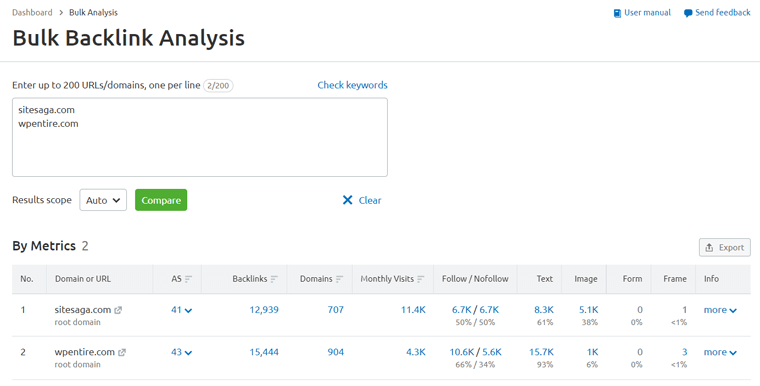Click the green Compare button

(x=161, y=200)
